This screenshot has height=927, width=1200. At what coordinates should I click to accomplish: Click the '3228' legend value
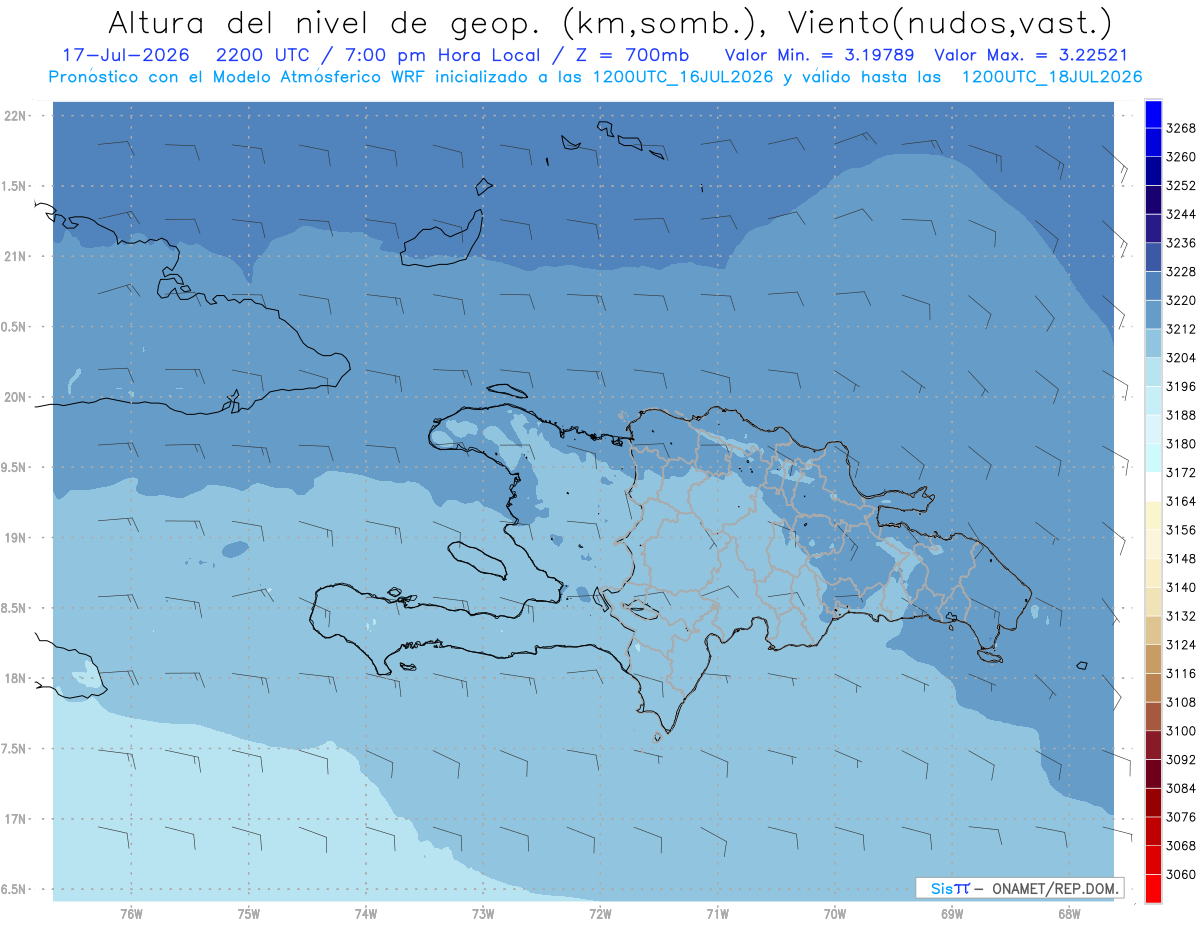click(1181, 272)
